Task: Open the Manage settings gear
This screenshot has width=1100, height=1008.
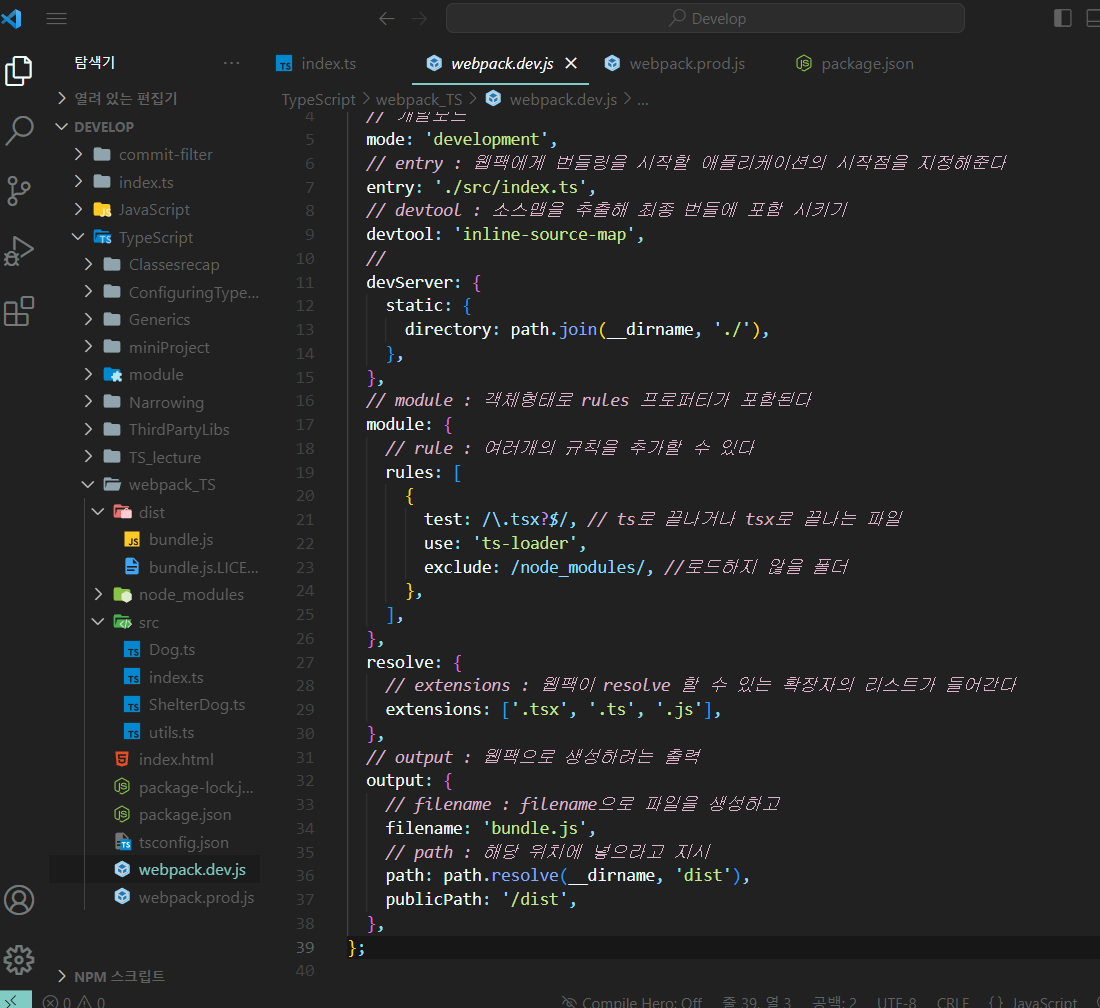Action: (20, 959)
